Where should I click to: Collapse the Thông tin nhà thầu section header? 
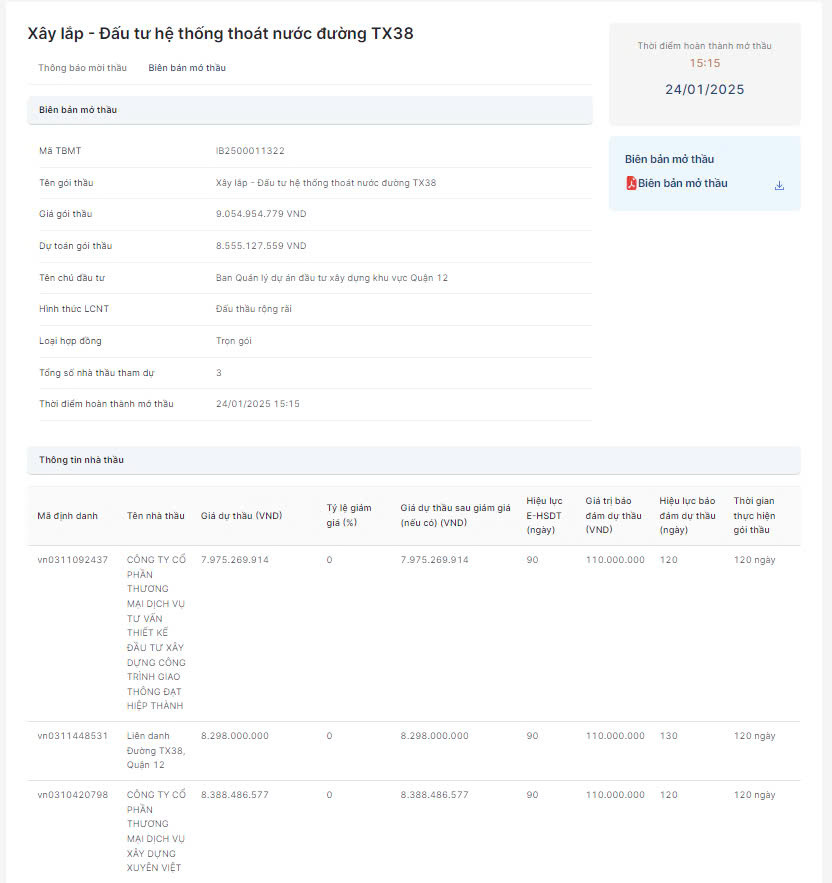pyautogui.click(x=413, y=460)
